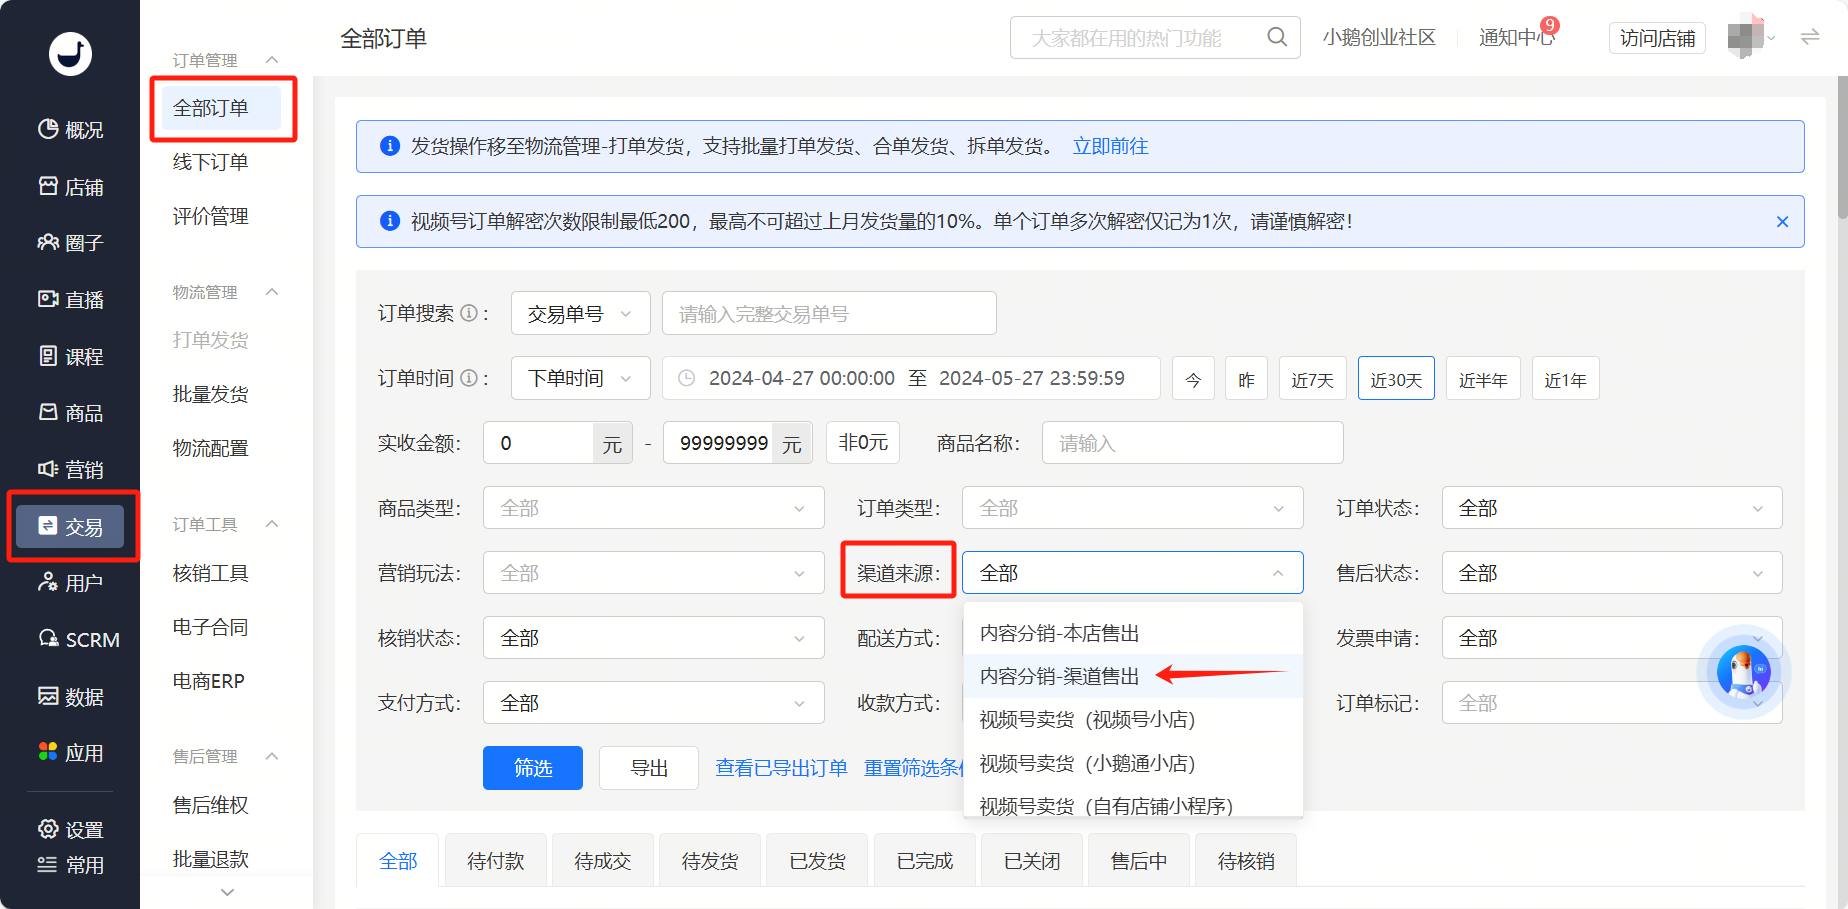Image resolution: width=1848 pixels, height=909 pixels.
Task: Open the 营销 marketing sidebar item
Action: click(70, 470)
